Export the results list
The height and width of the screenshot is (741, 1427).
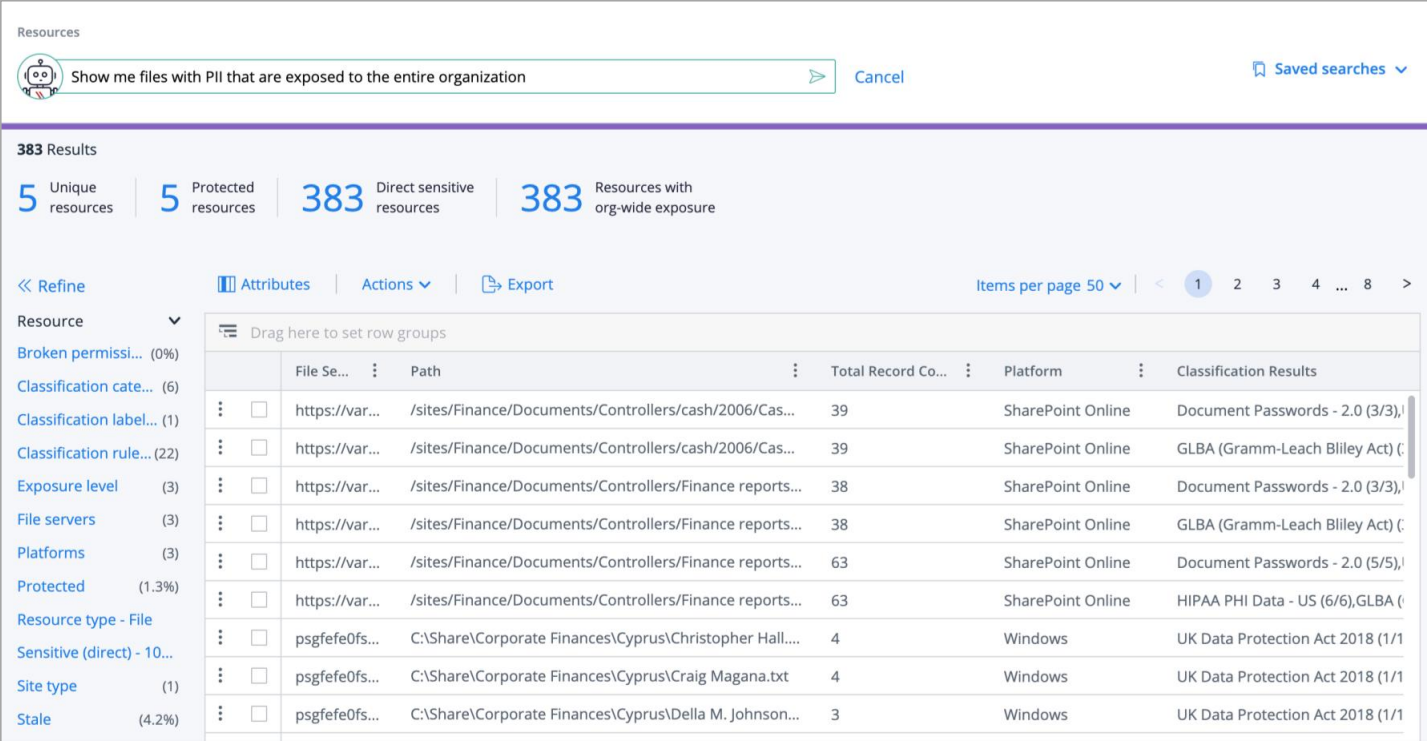tap(517, 284)
